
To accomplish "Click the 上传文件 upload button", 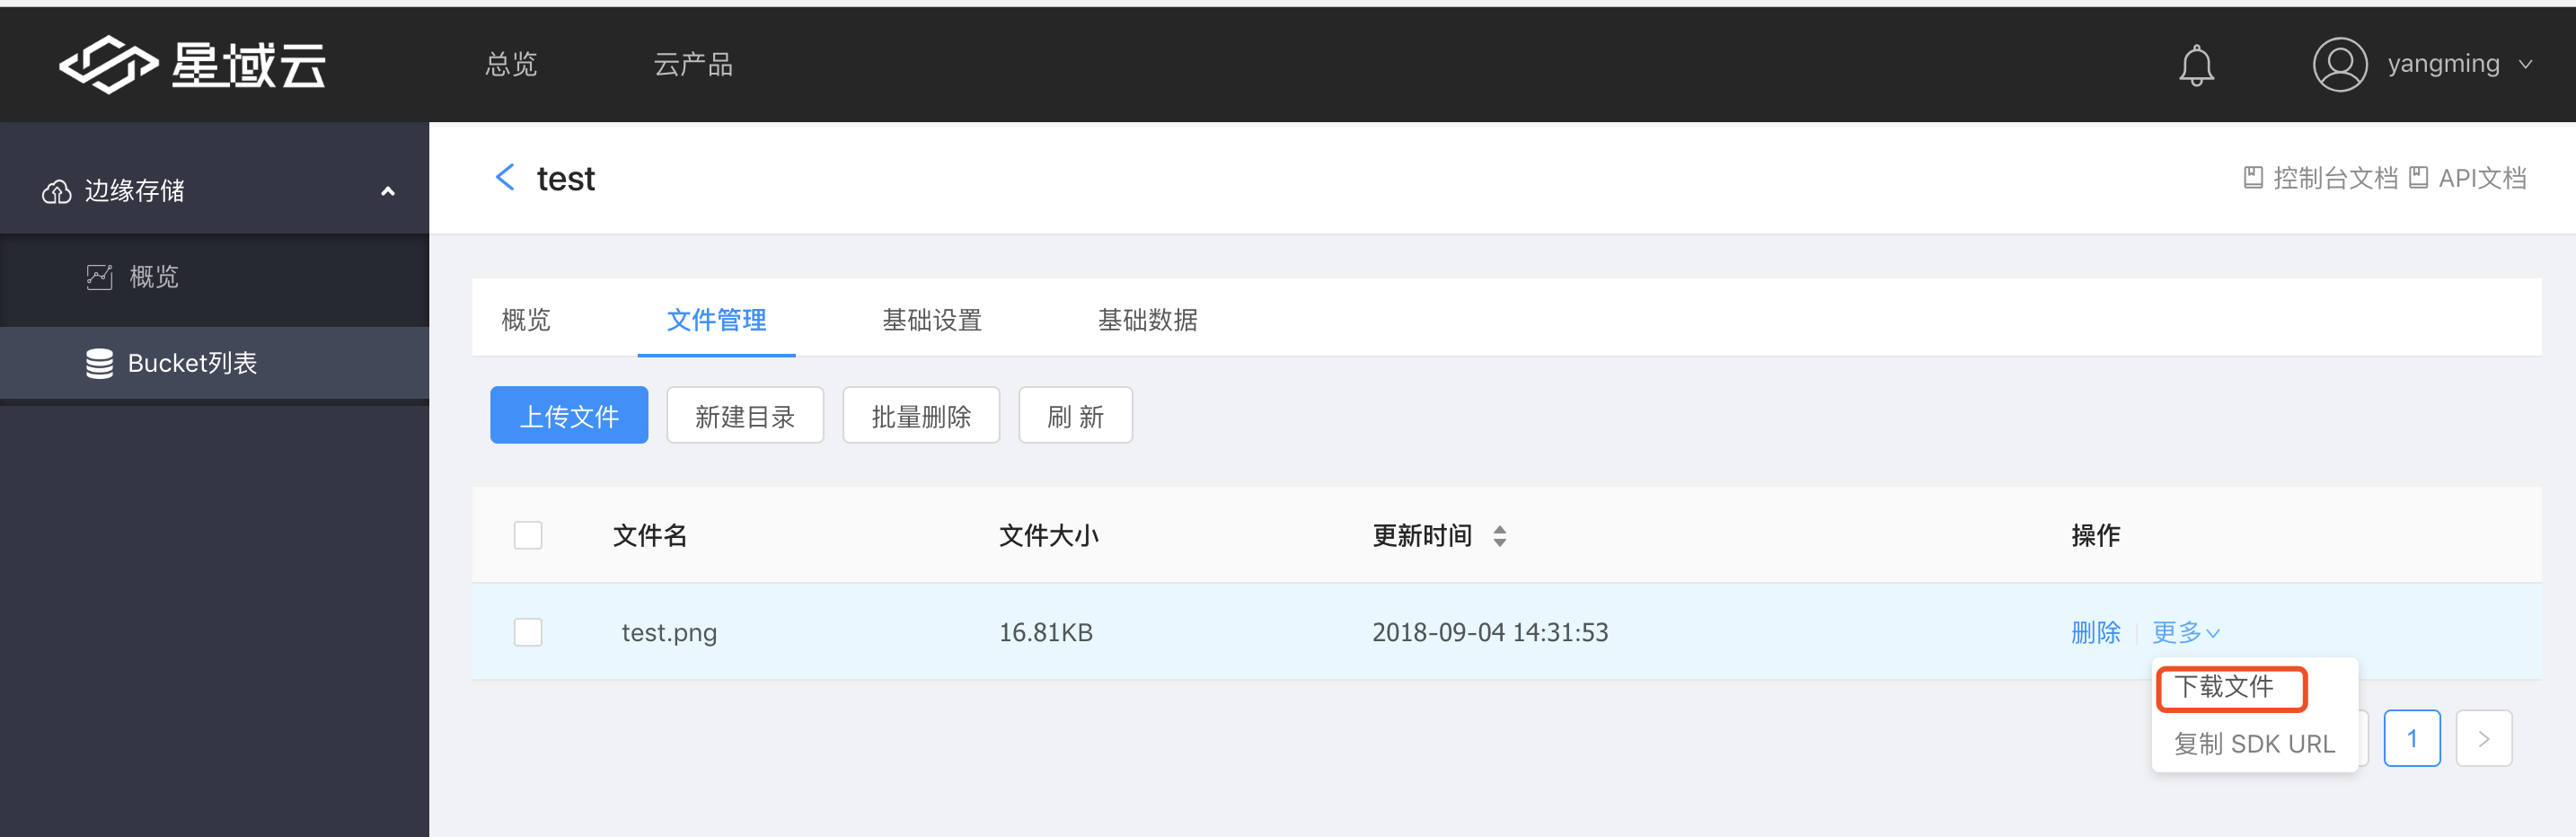I will tap(569, 414).
